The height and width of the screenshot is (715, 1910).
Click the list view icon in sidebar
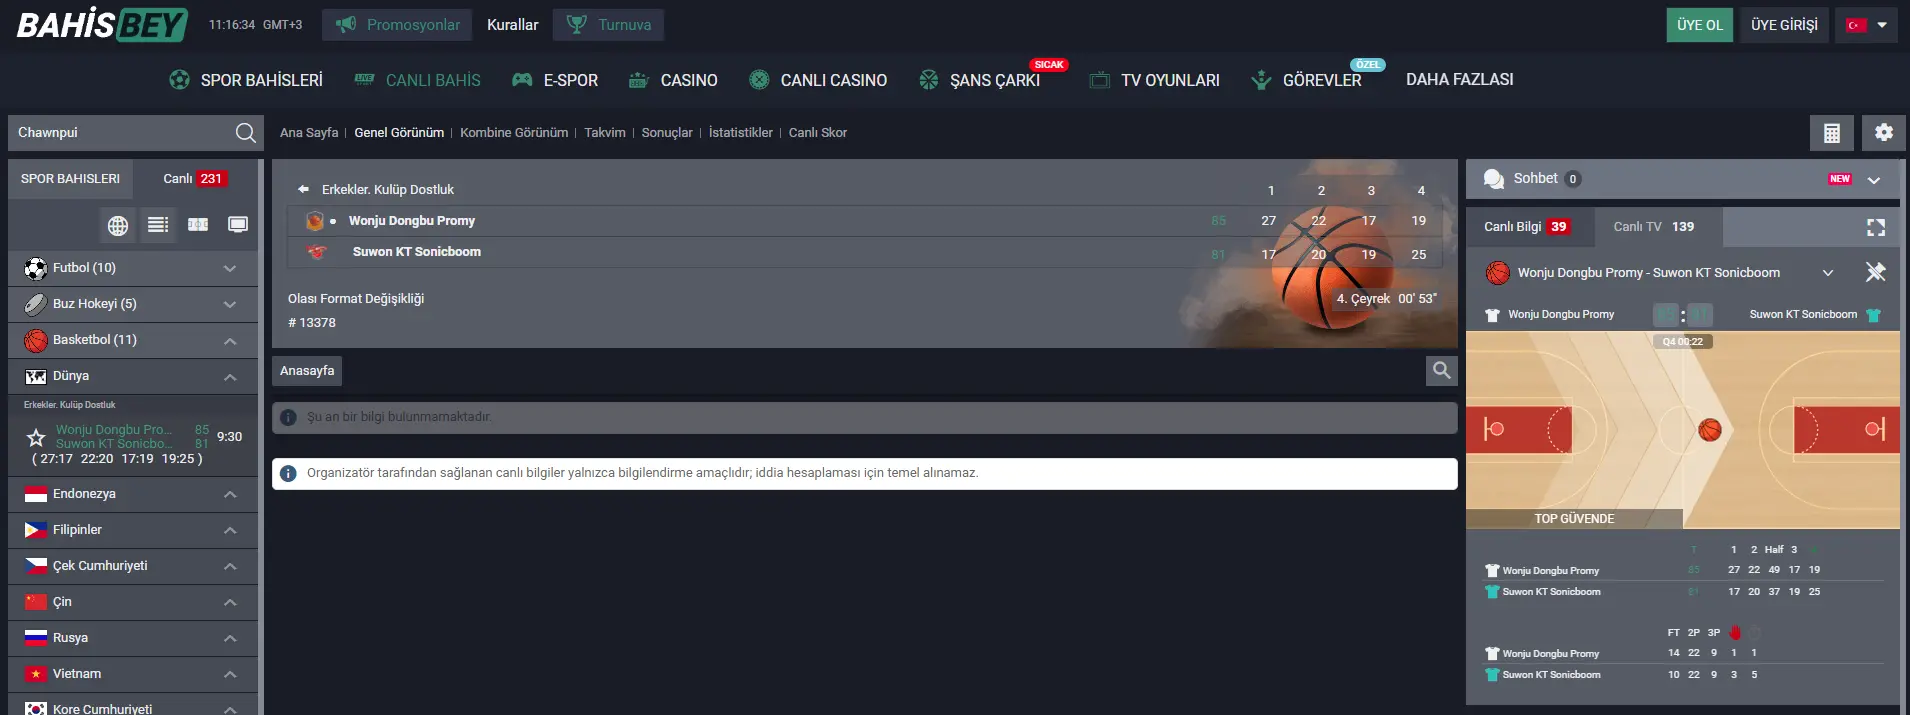[158, 225]
